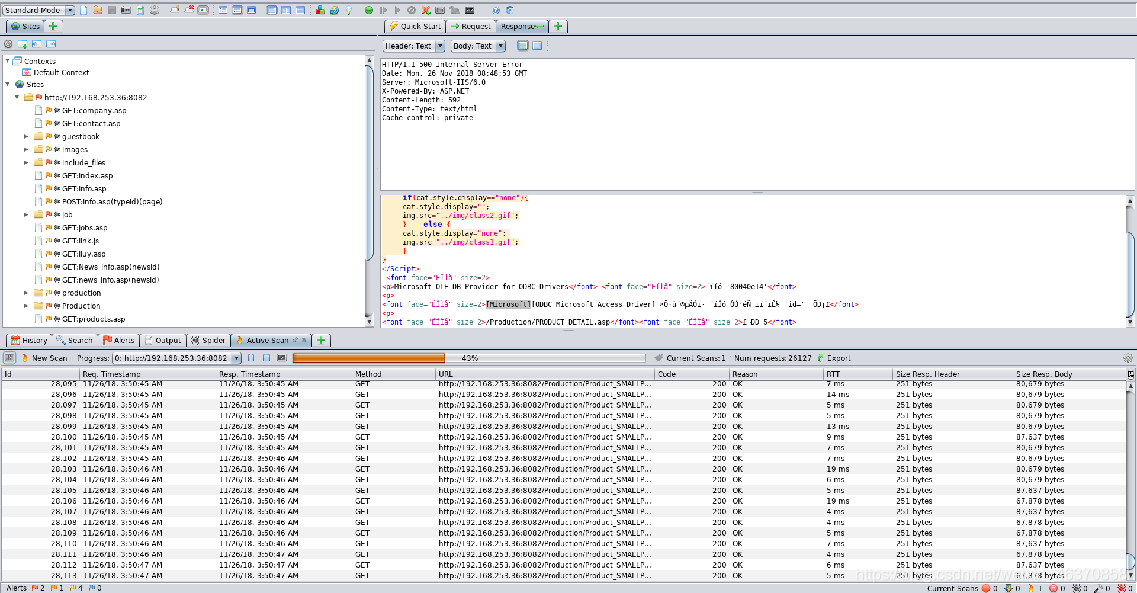Image resolution: width=1137 pixels, height=593 pixels.
Task: Open the Options gear icon in the top toolbar
Action: tap(154, 10)
